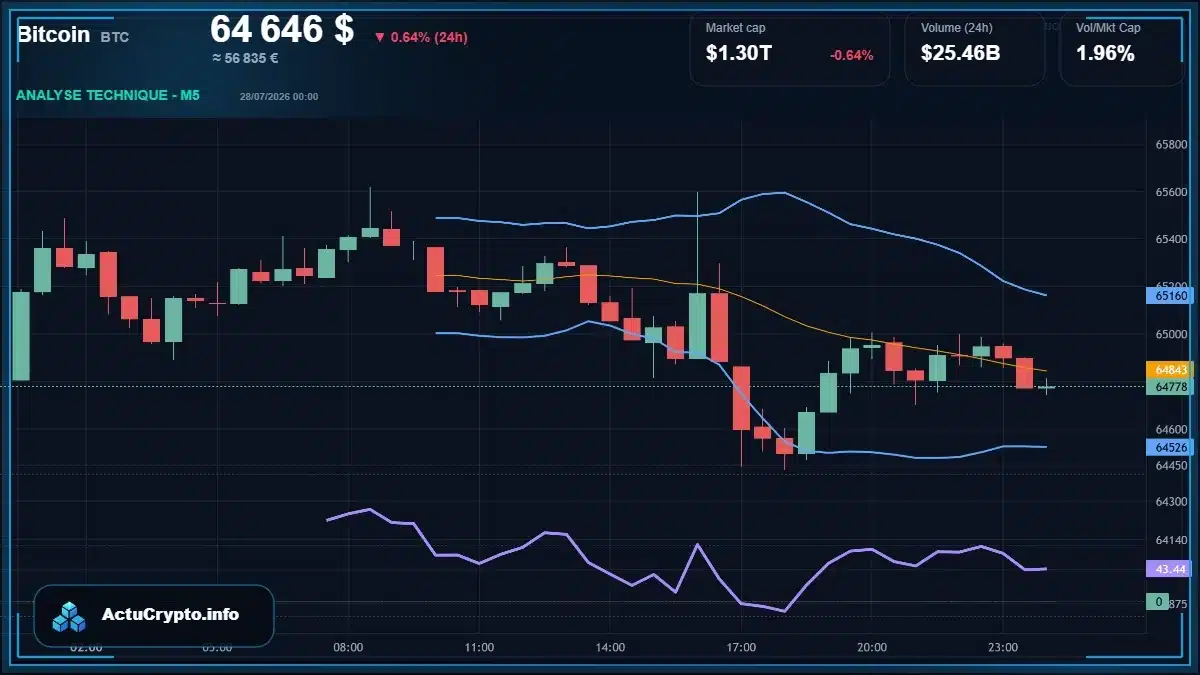Click the orange 64843 moving average tag

[1170, 369]
